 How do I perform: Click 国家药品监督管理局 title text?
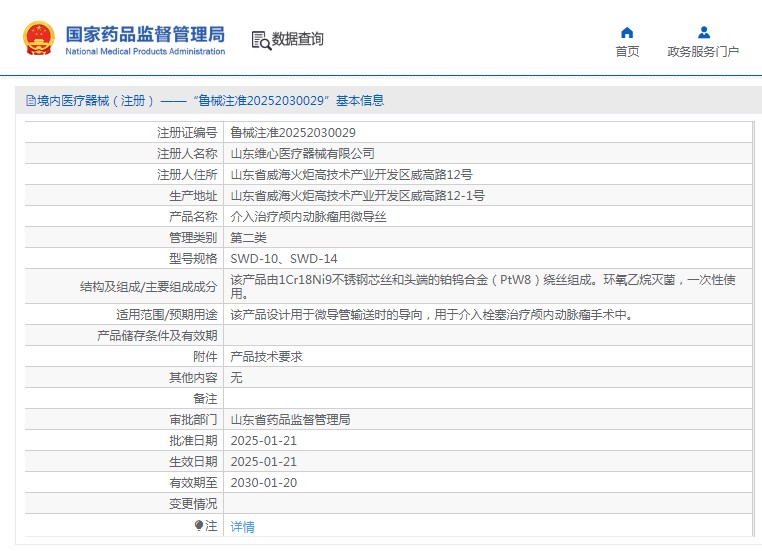point(145,34)
